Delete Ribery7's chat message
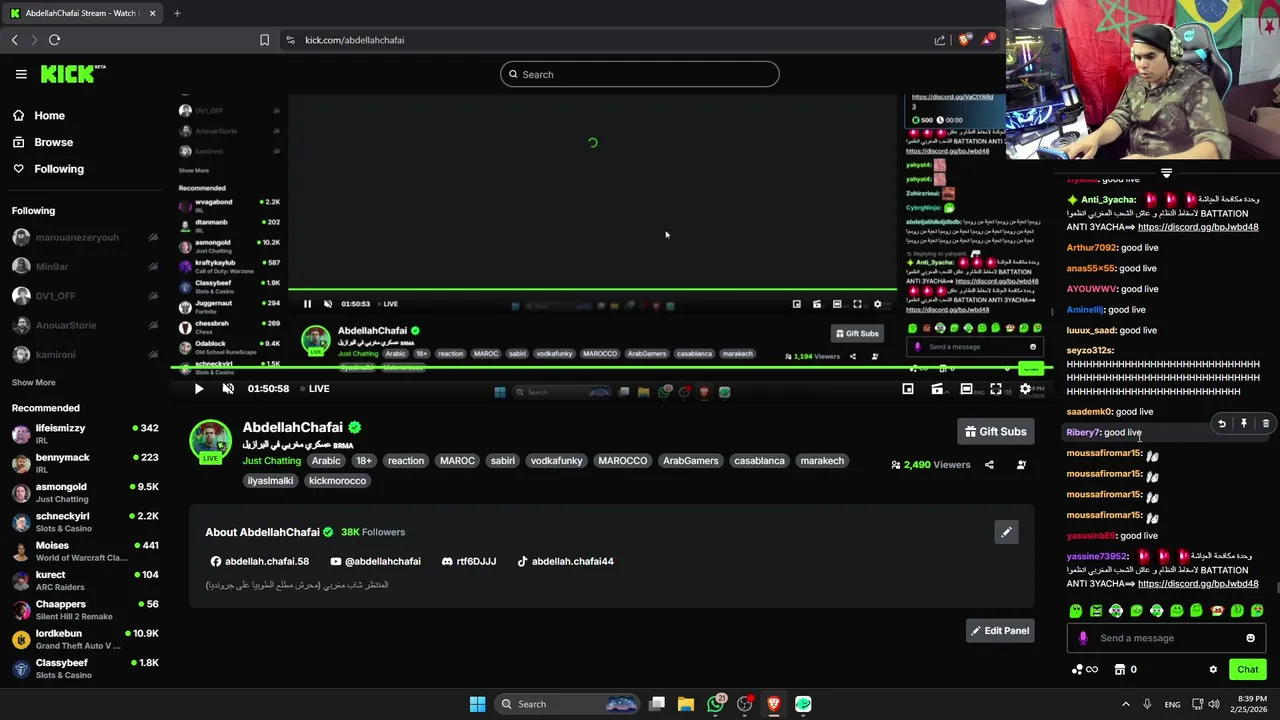Image resolution: width=1280 pixels, height=720 pixels. [x=1266, y=424]
